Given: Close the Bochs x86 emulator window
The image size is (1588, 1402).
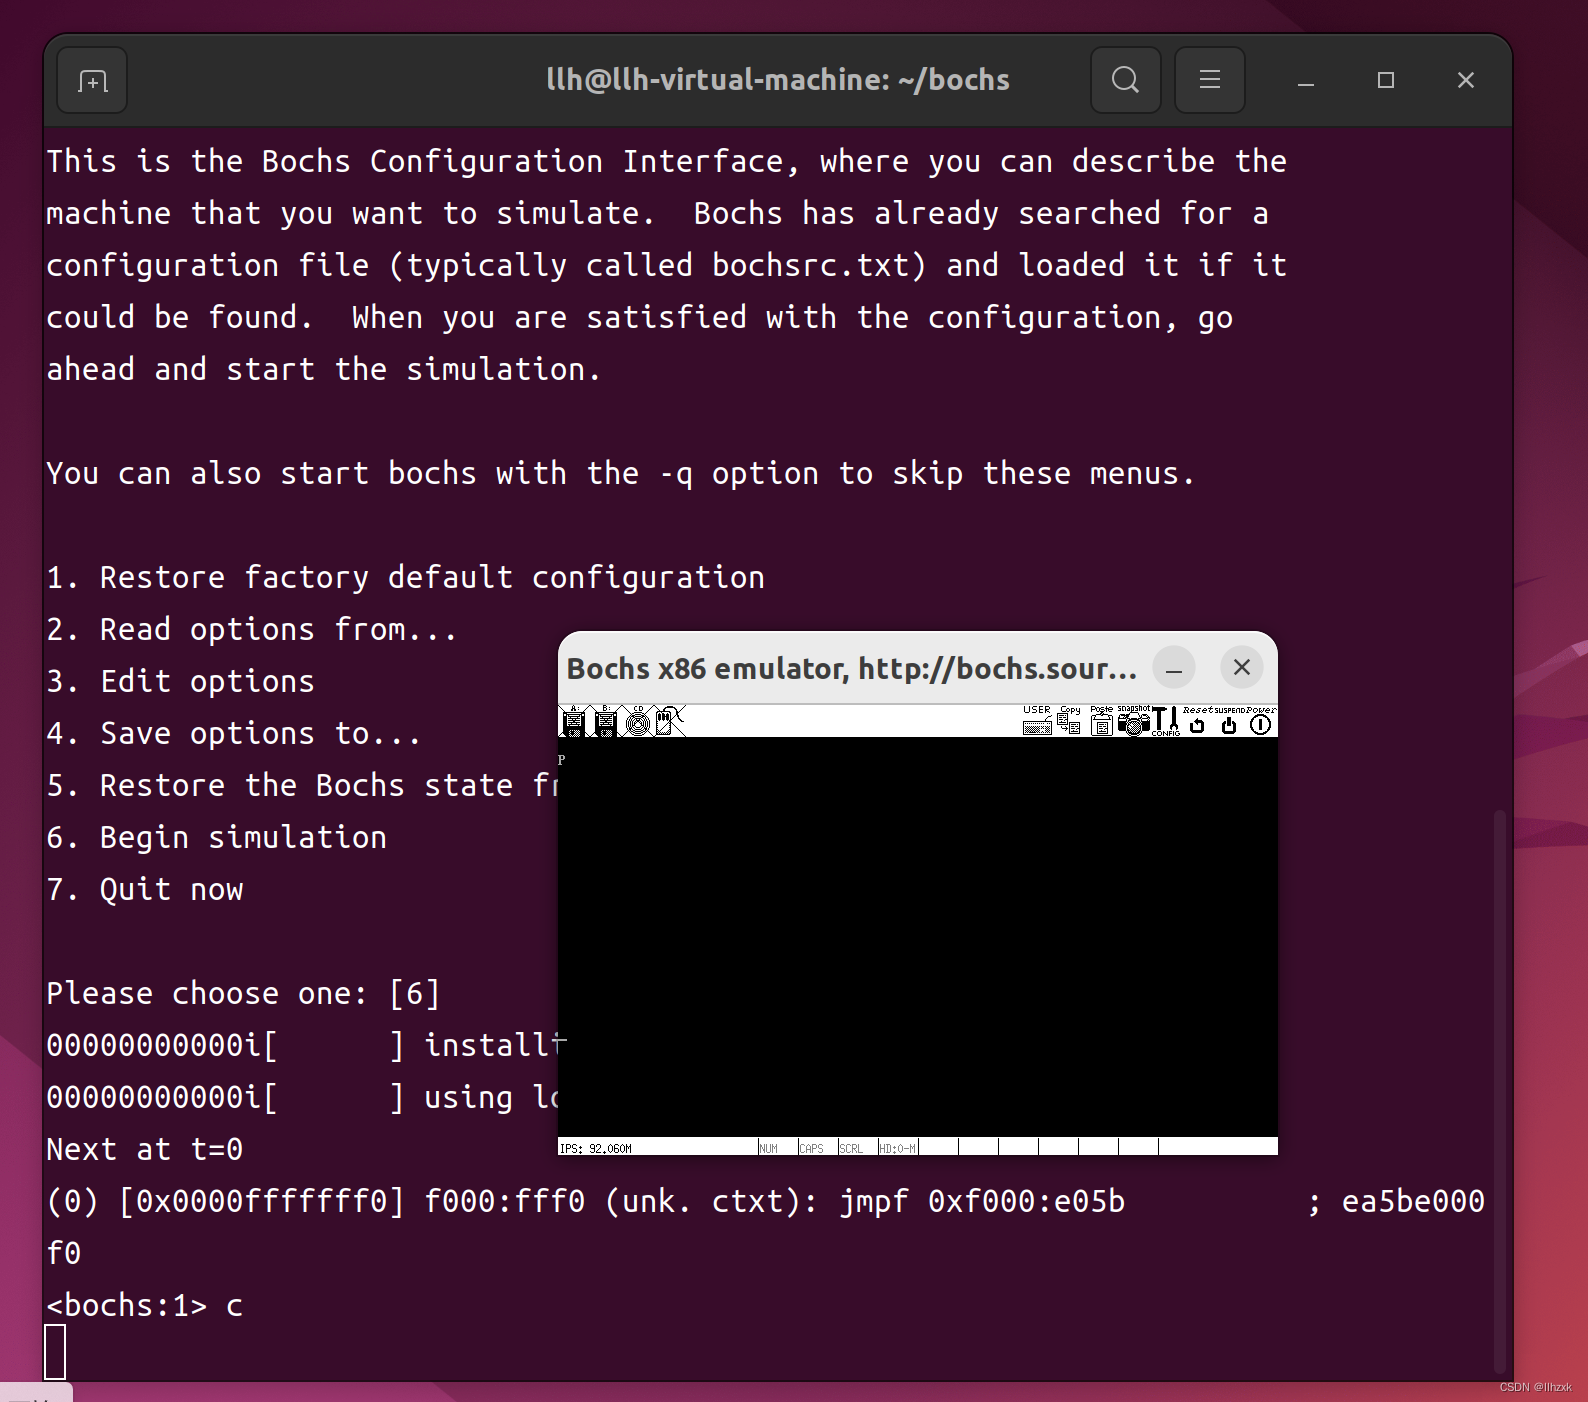Looking at the screenshot, I should (x=1242, y=667).
